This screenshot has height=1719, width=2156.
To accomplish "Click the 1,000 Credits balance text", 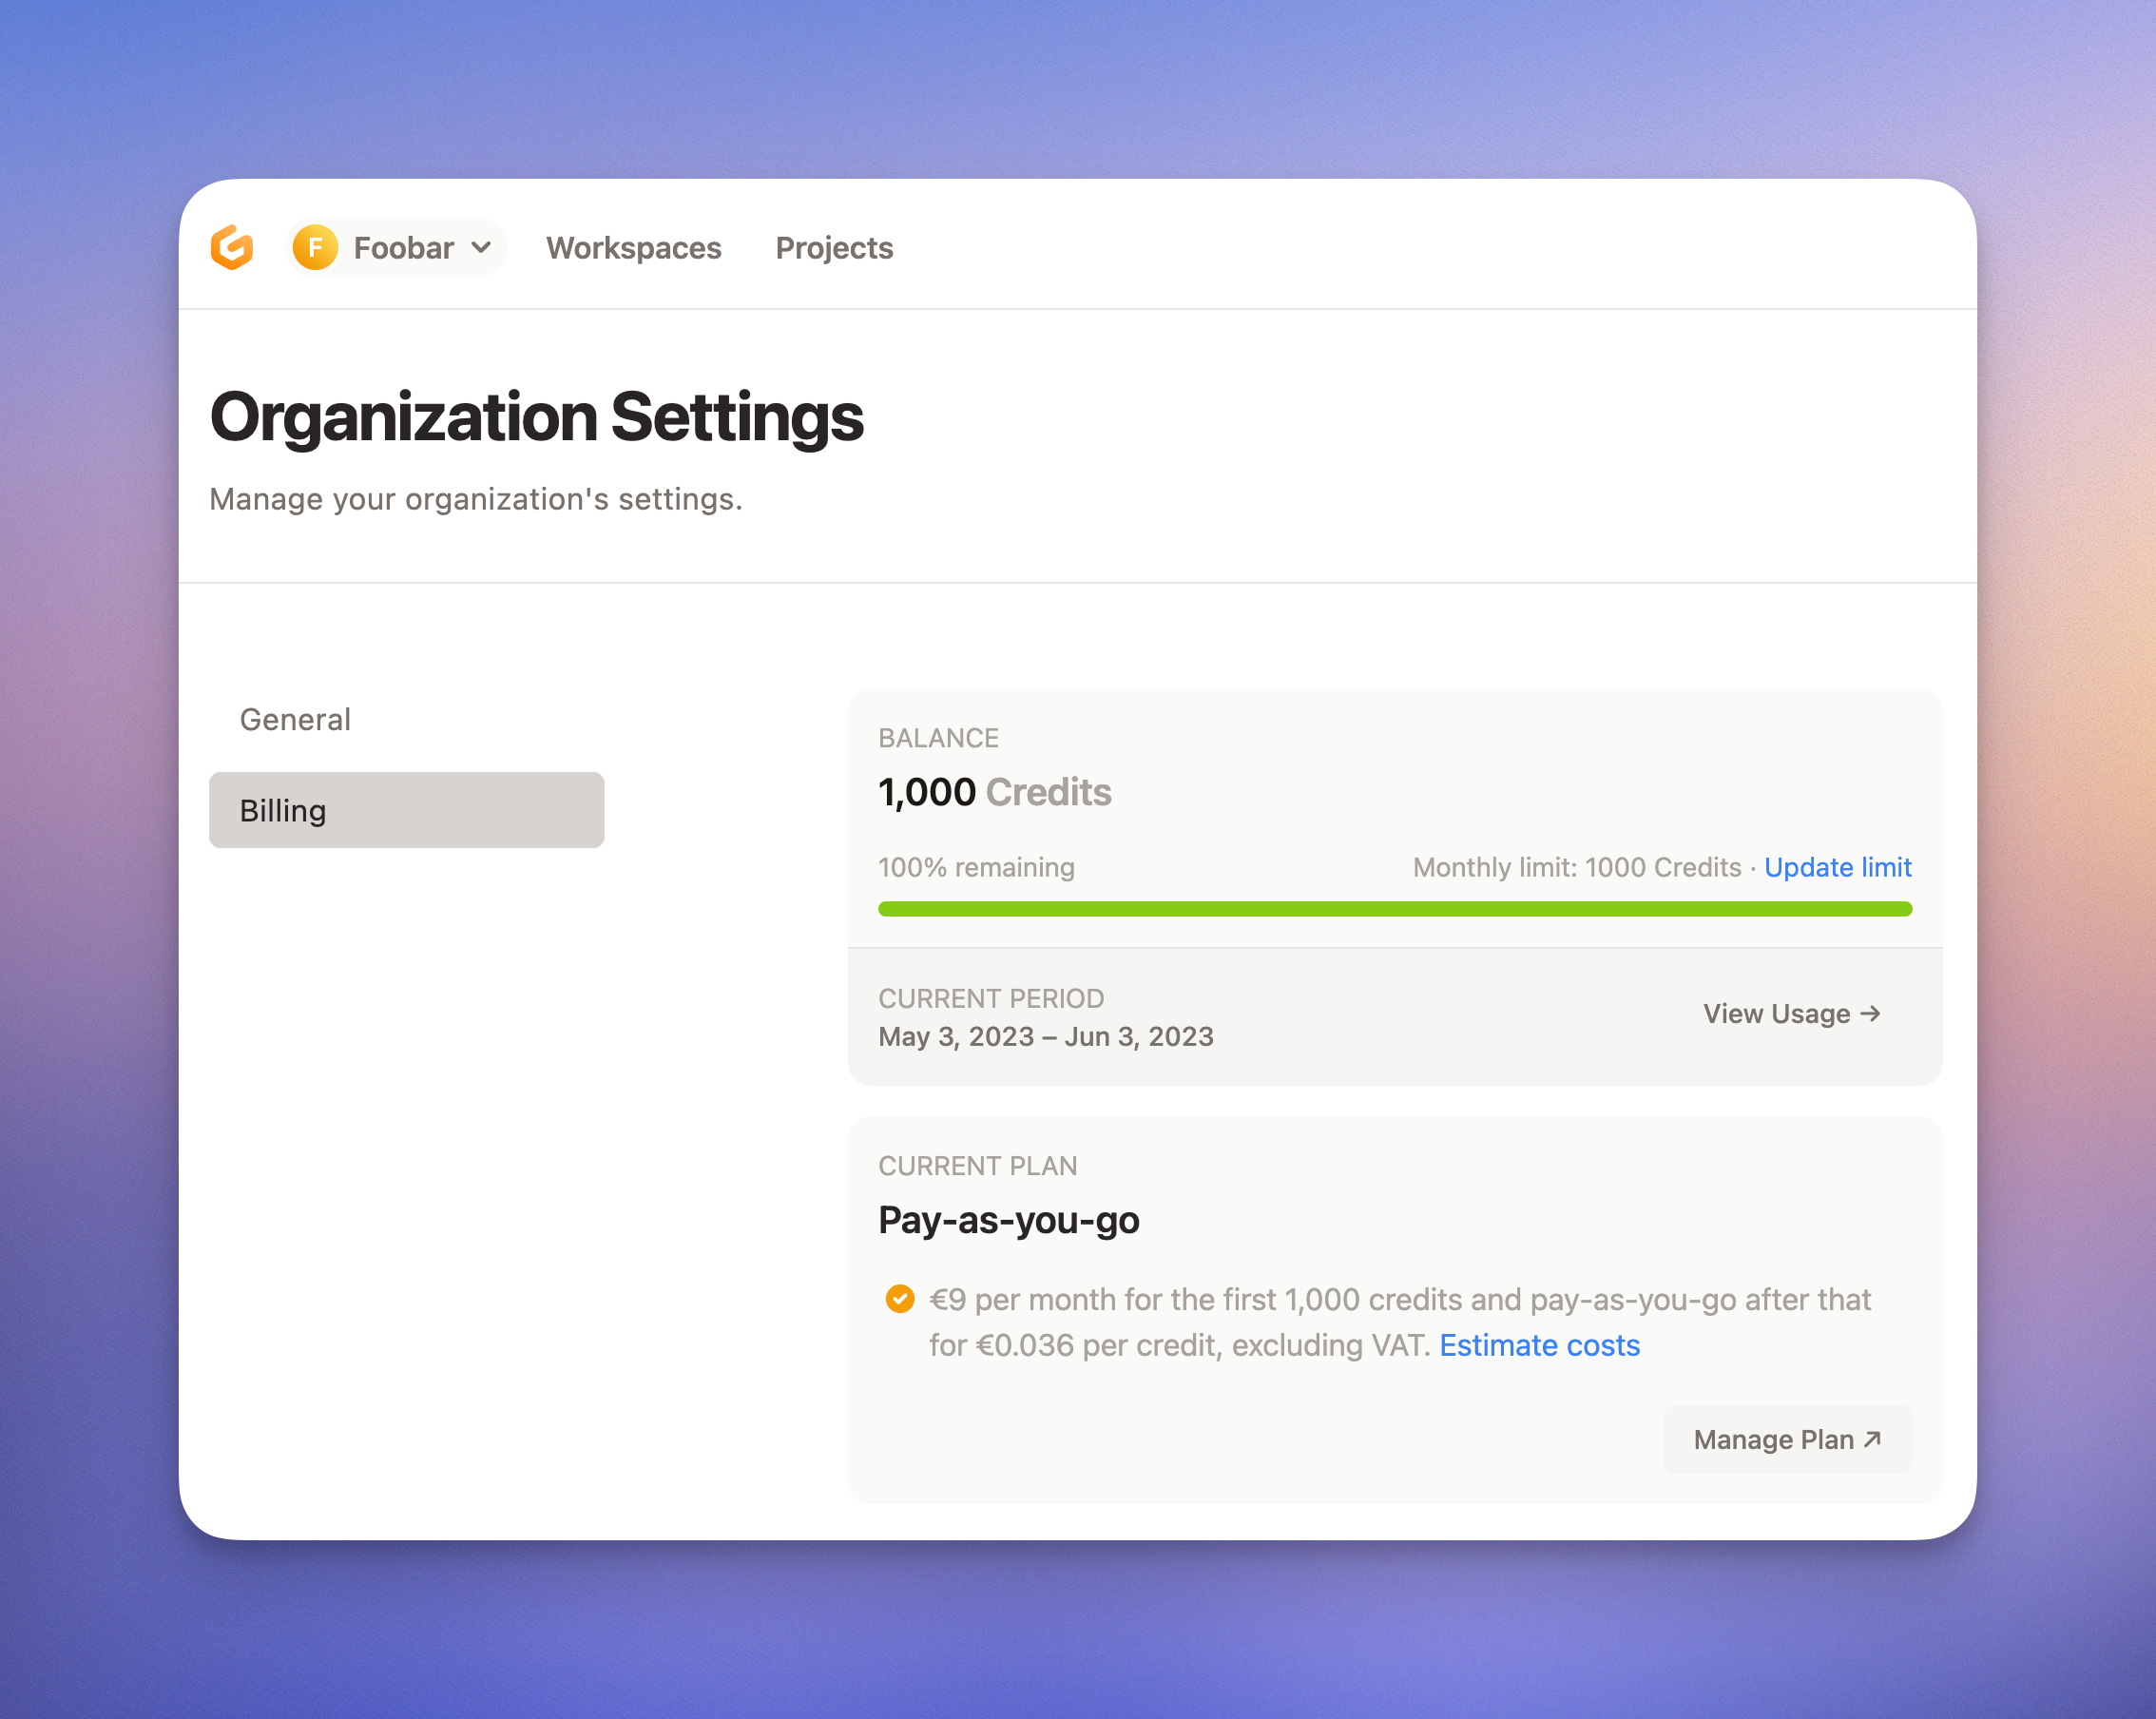I will pos(994,792).
